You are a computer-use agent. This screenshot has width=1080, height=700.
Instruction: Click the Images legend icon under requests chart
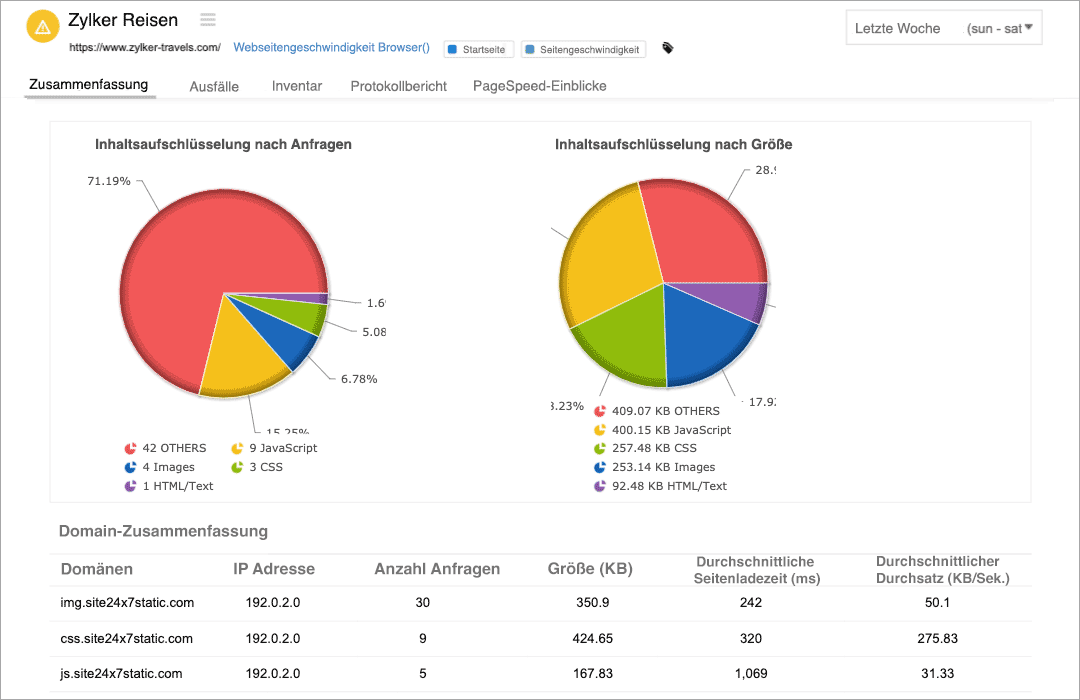point(130,467)
